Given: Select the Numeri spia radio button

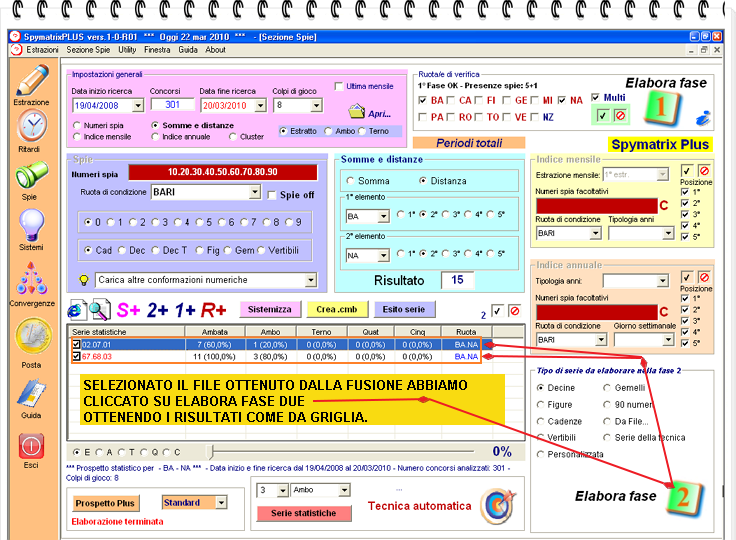Looking at the screenshot, I should [77, 126].
